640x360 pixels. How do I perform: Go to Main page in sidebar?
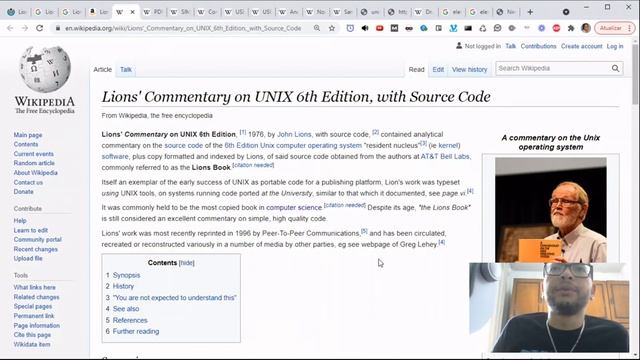(28, 135)
